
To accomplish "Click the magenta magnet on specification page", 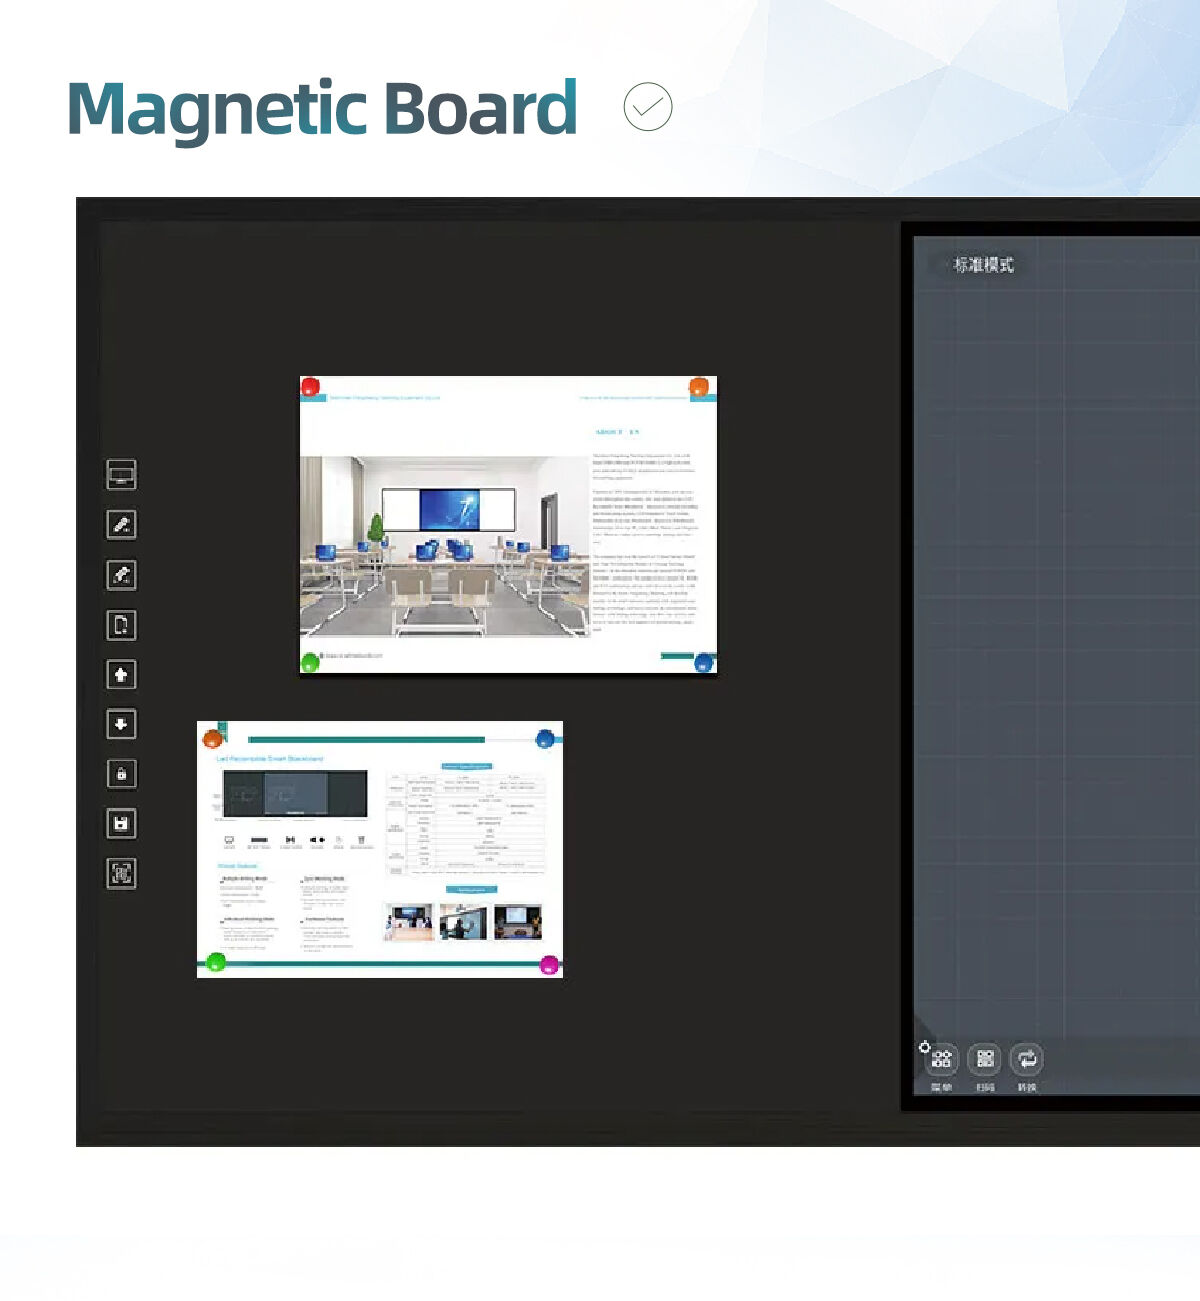I will click(x=549, y=965).
